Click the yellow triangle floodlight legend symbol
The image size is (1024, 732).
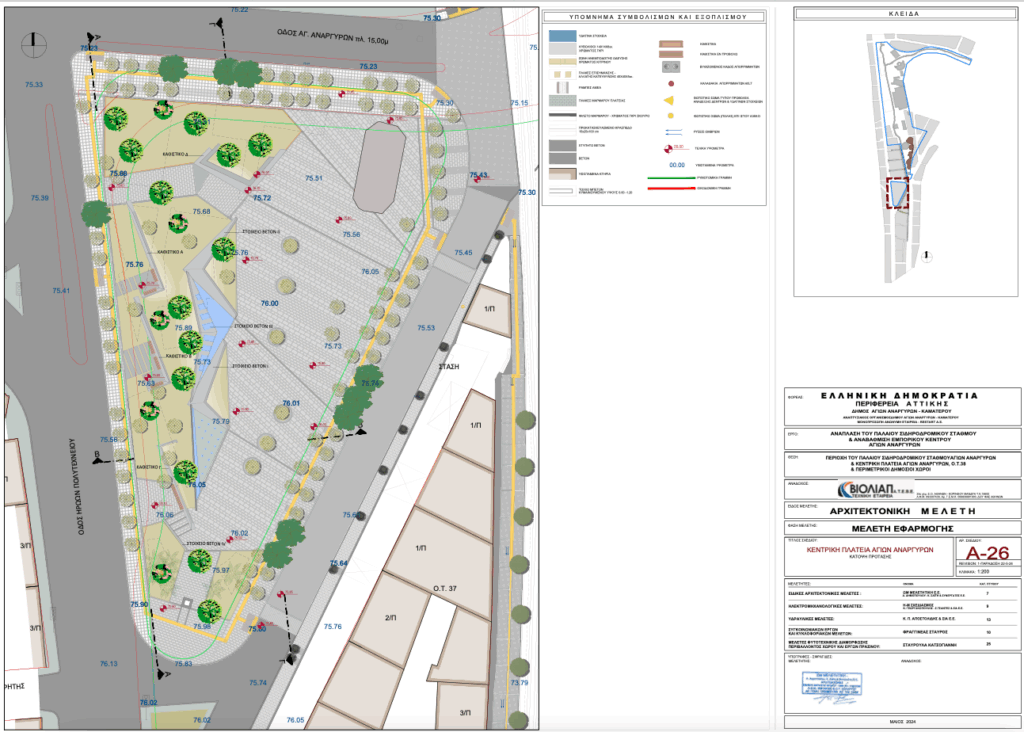point(671,101)
